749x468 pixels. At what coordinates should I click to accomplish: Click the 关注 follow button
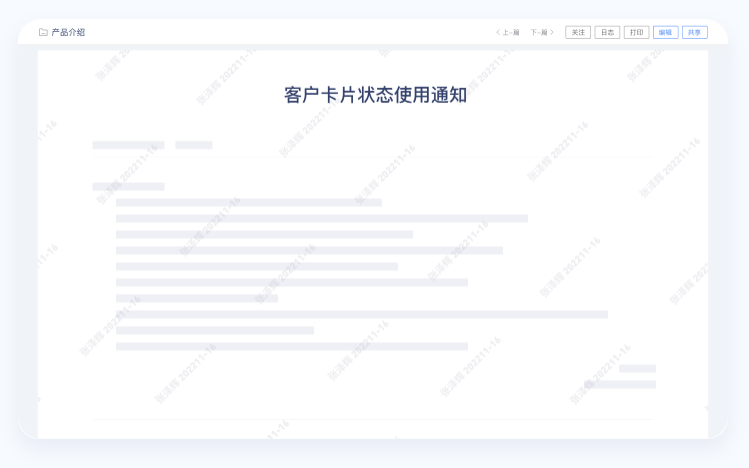(578, 32)
